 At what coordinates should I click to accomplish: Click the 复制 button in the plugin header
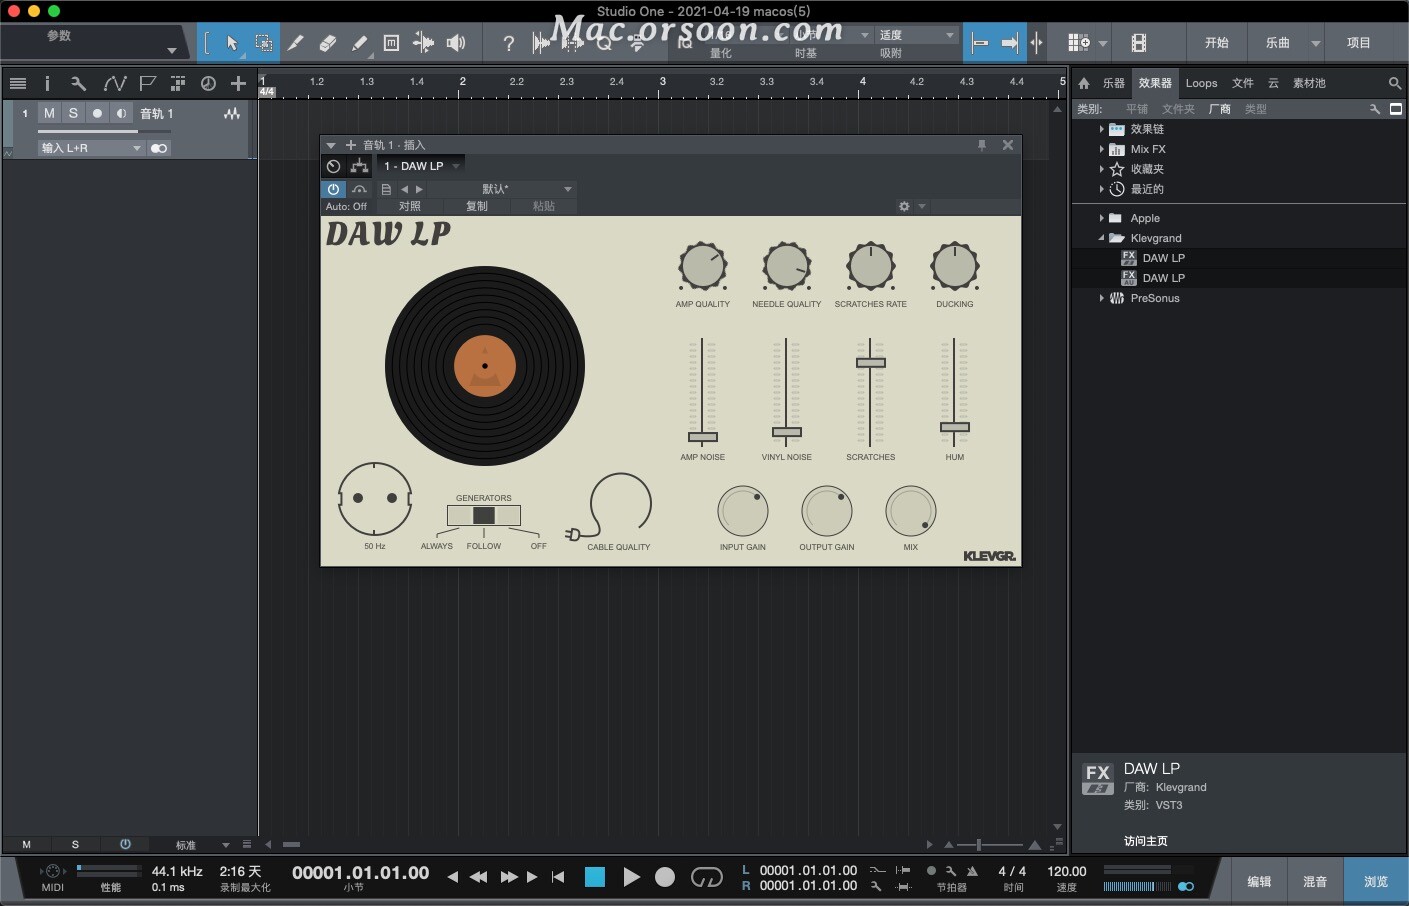pos(477,206)
